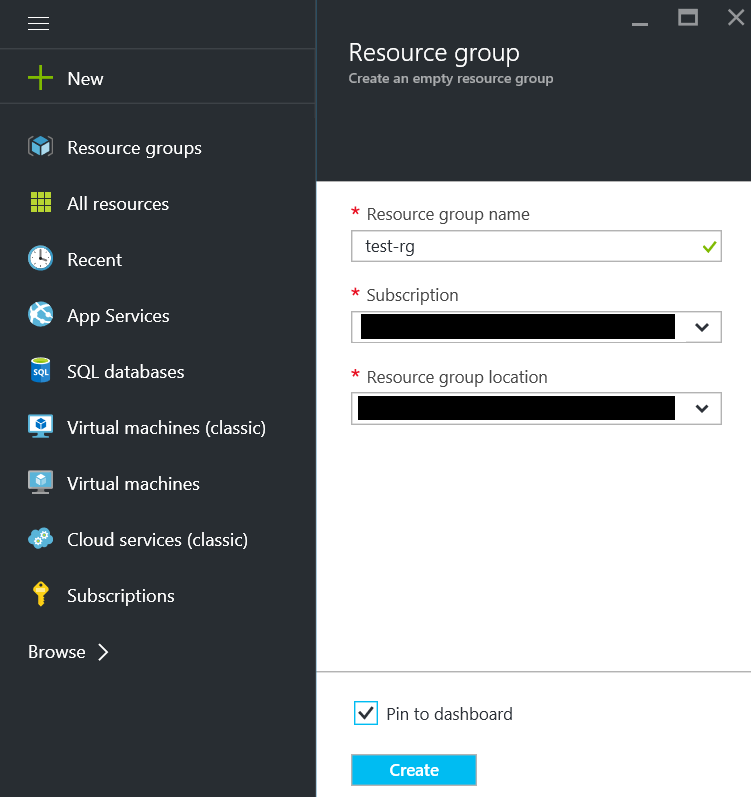This screenshot has width=751, height=797.
Task: Click the Recent clock icon
Action: 41,258
